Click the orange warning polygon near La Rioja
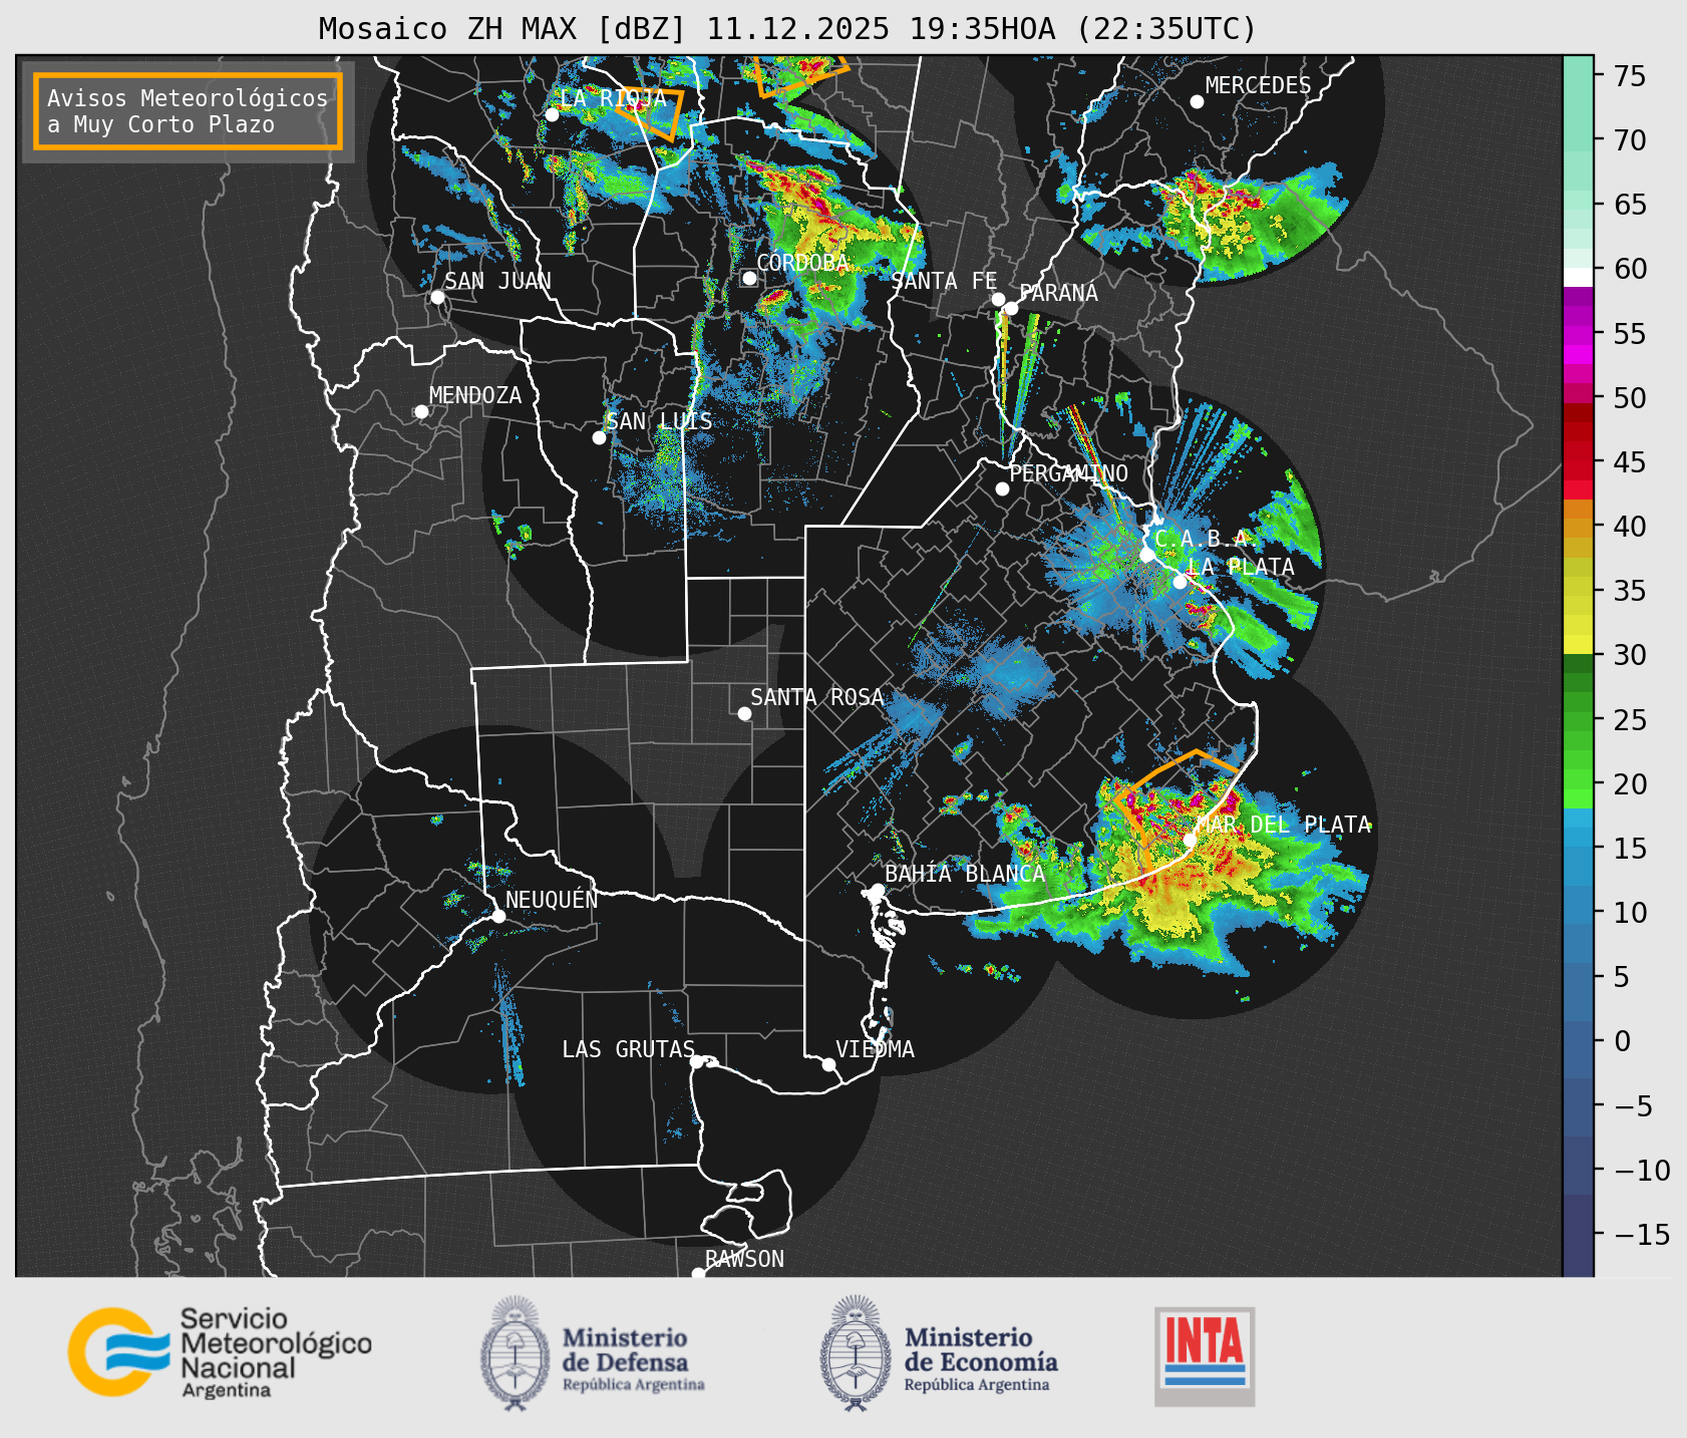The image size is (1687, 1438). (x=651, y=112)
